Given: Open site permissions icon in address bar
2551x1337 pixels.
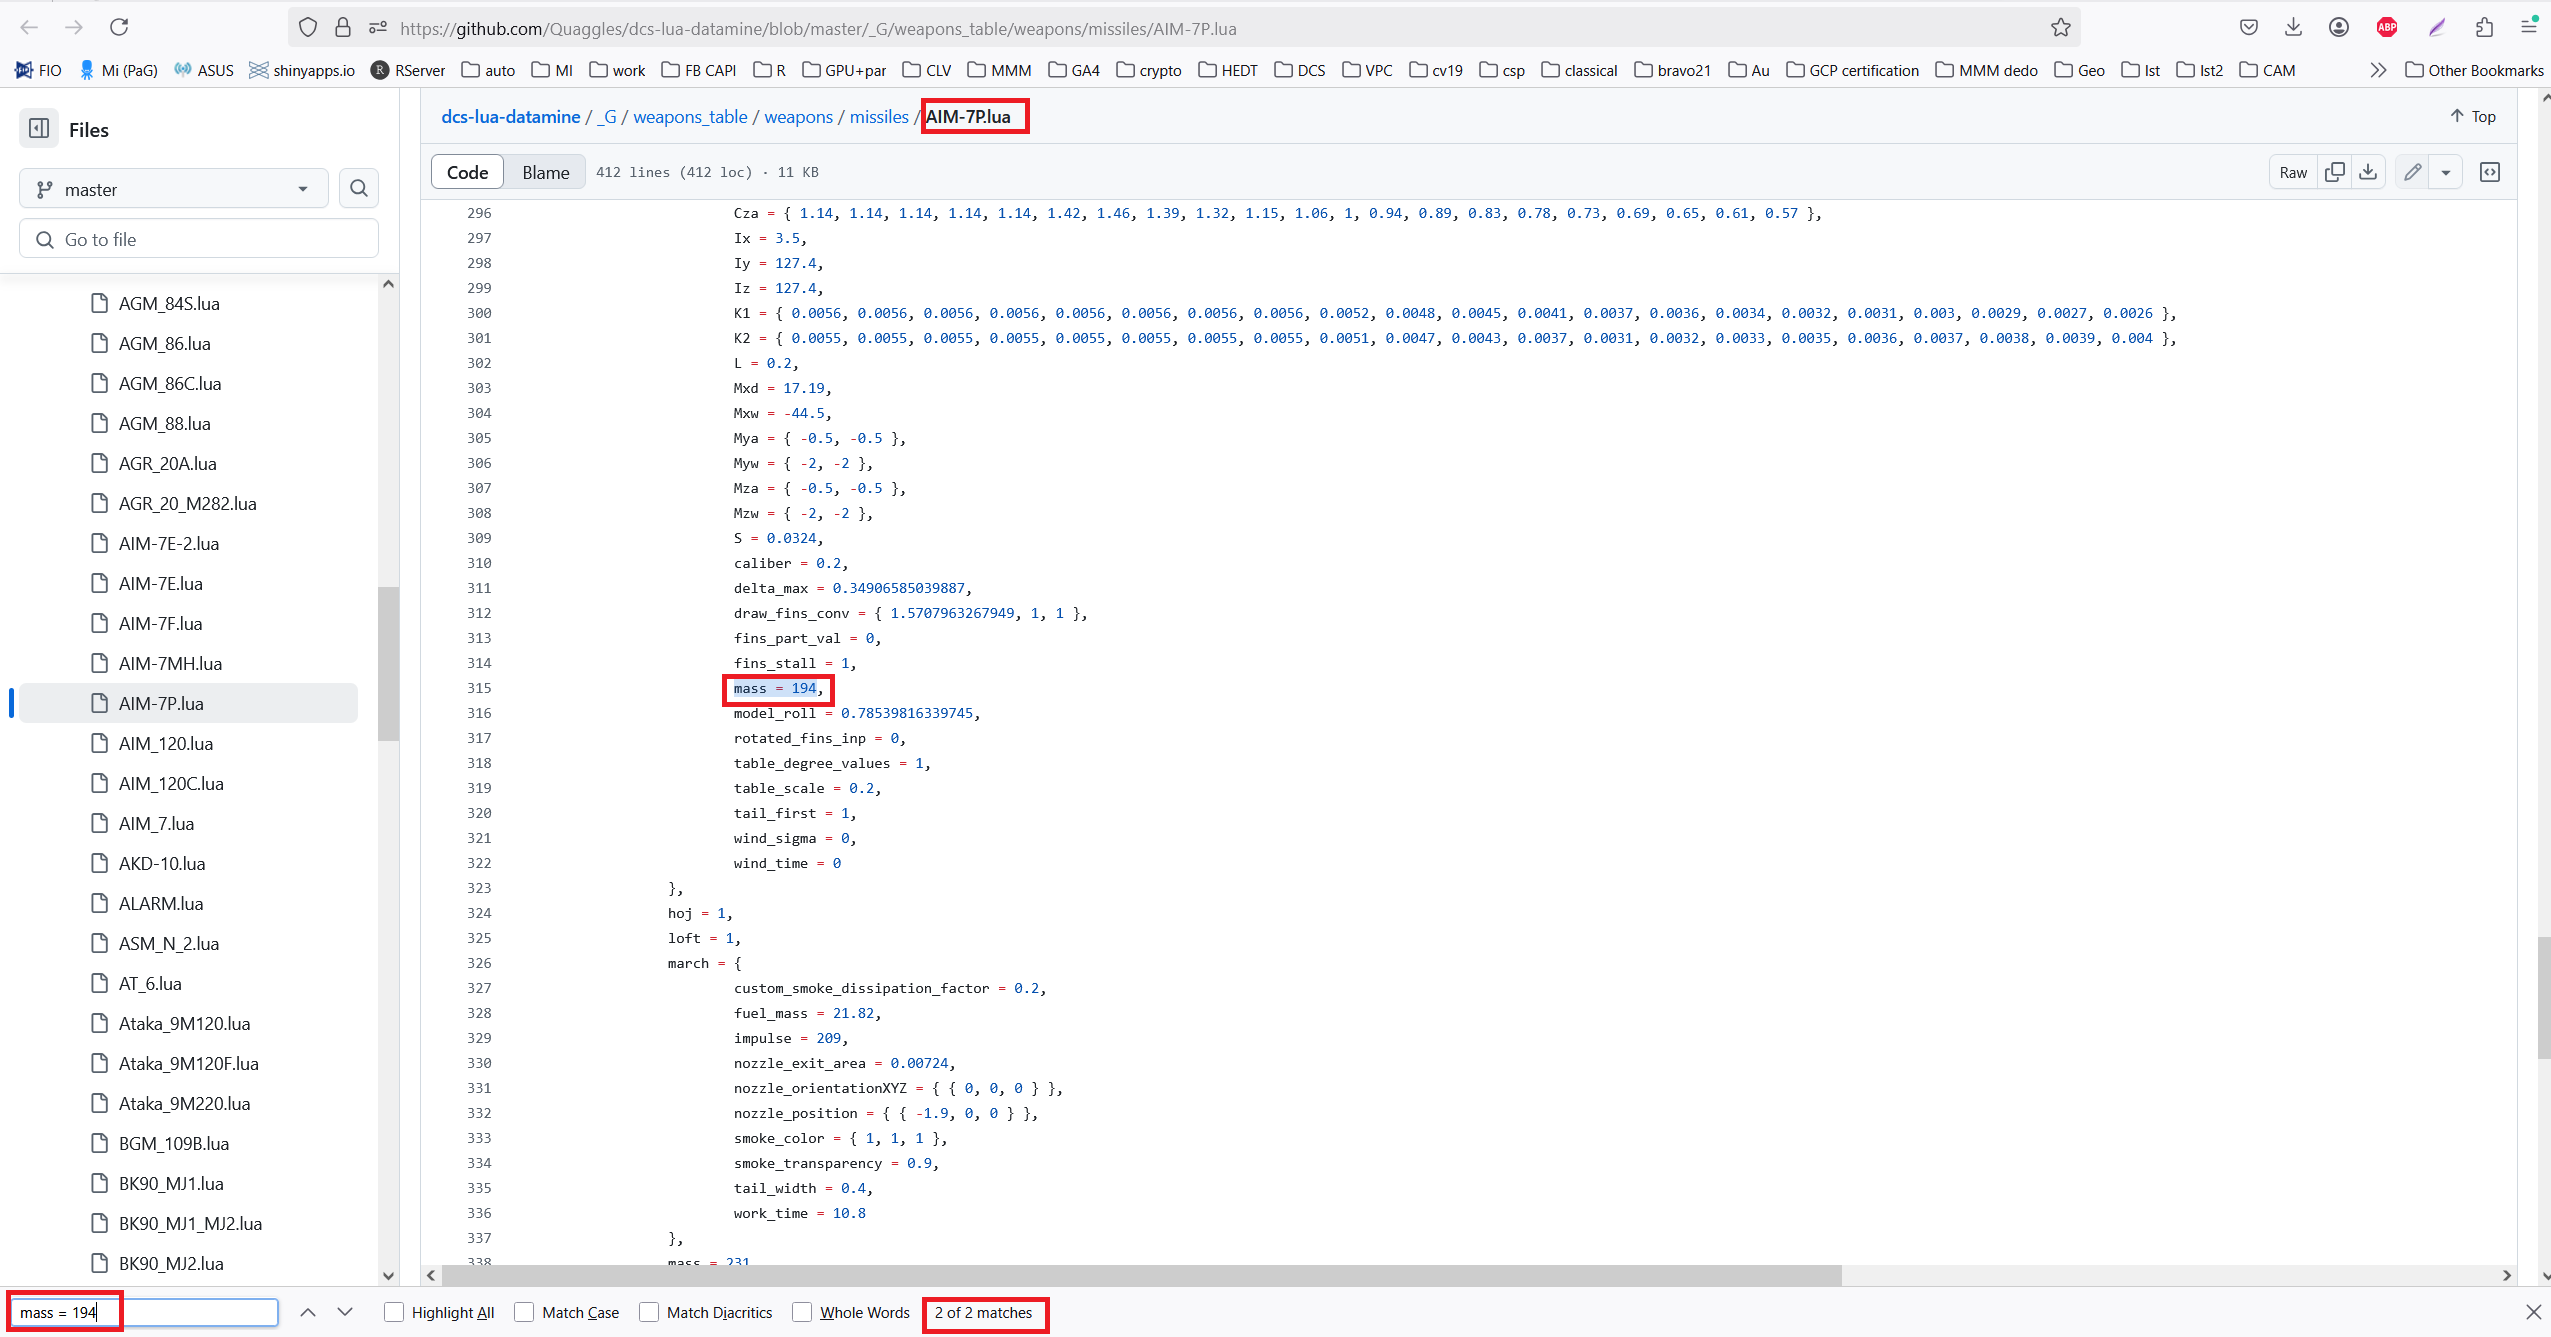Looking at the screenshot, I should (x=378, y=27).
